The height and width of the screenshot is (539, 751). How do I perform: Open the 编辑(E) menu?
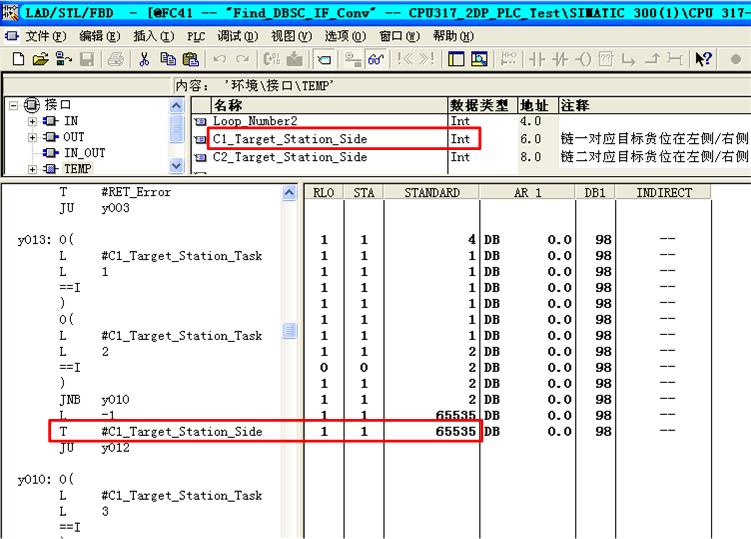[x=100, y=36]
